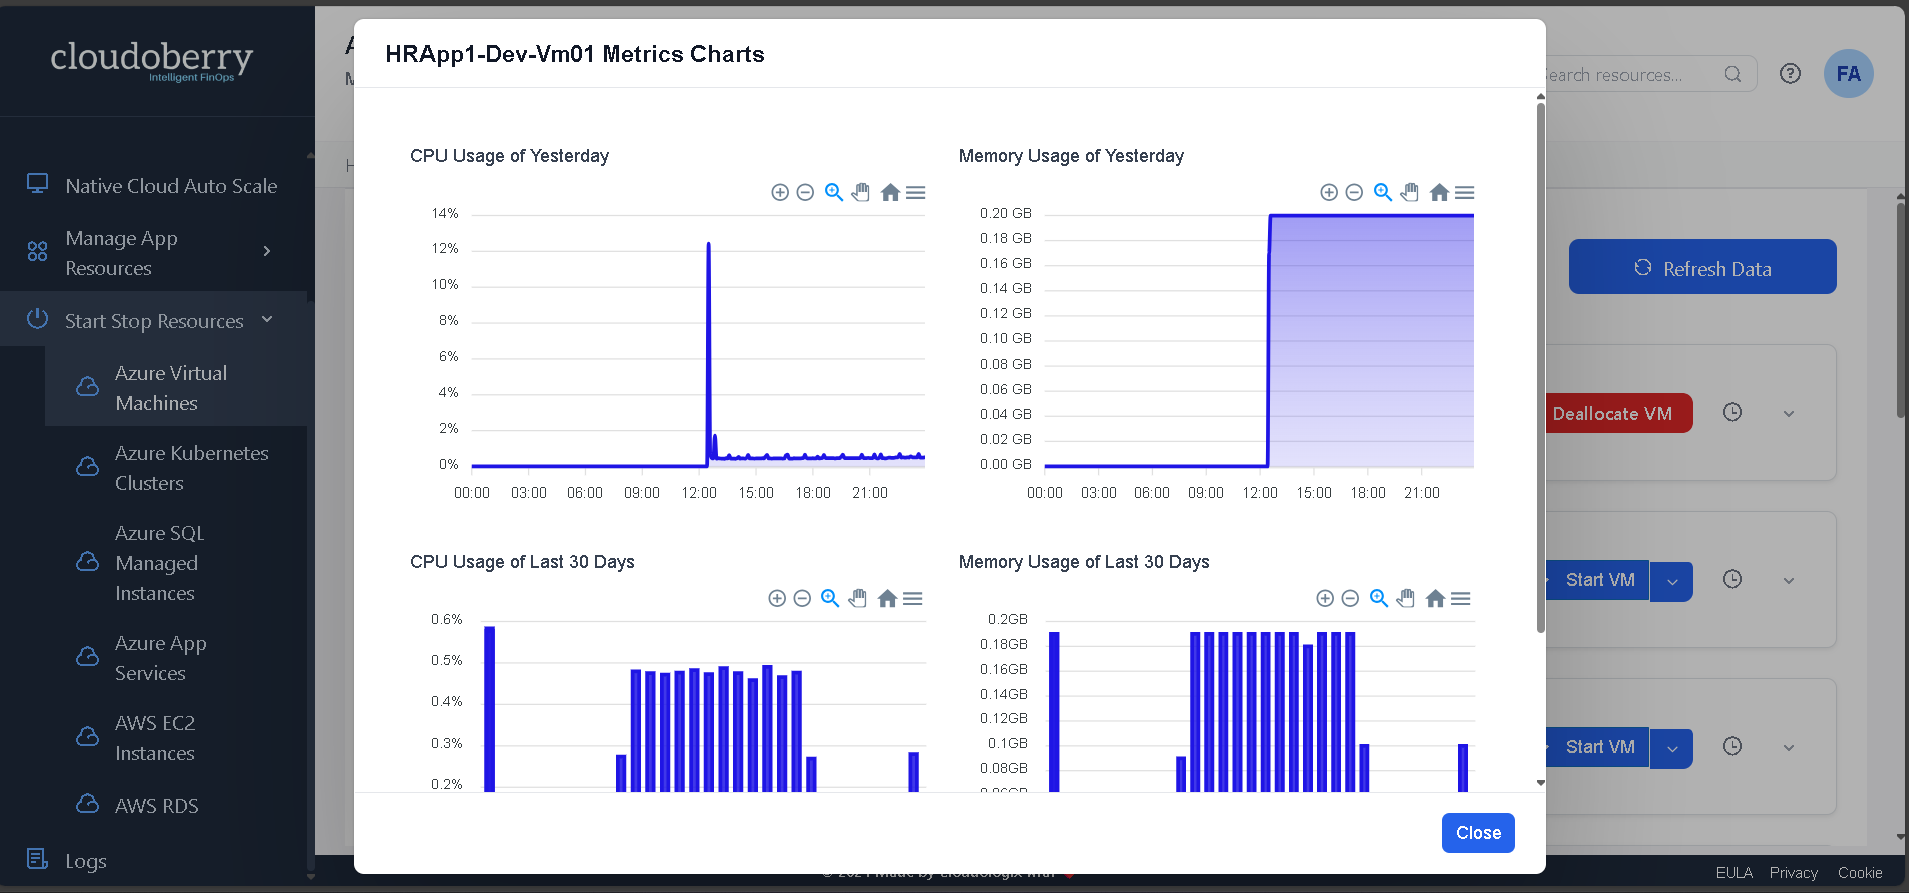Expand the second Start VM row chevron
Image resolution: width=1909 pixels, height=893 pixels.
click(1789, 748)
